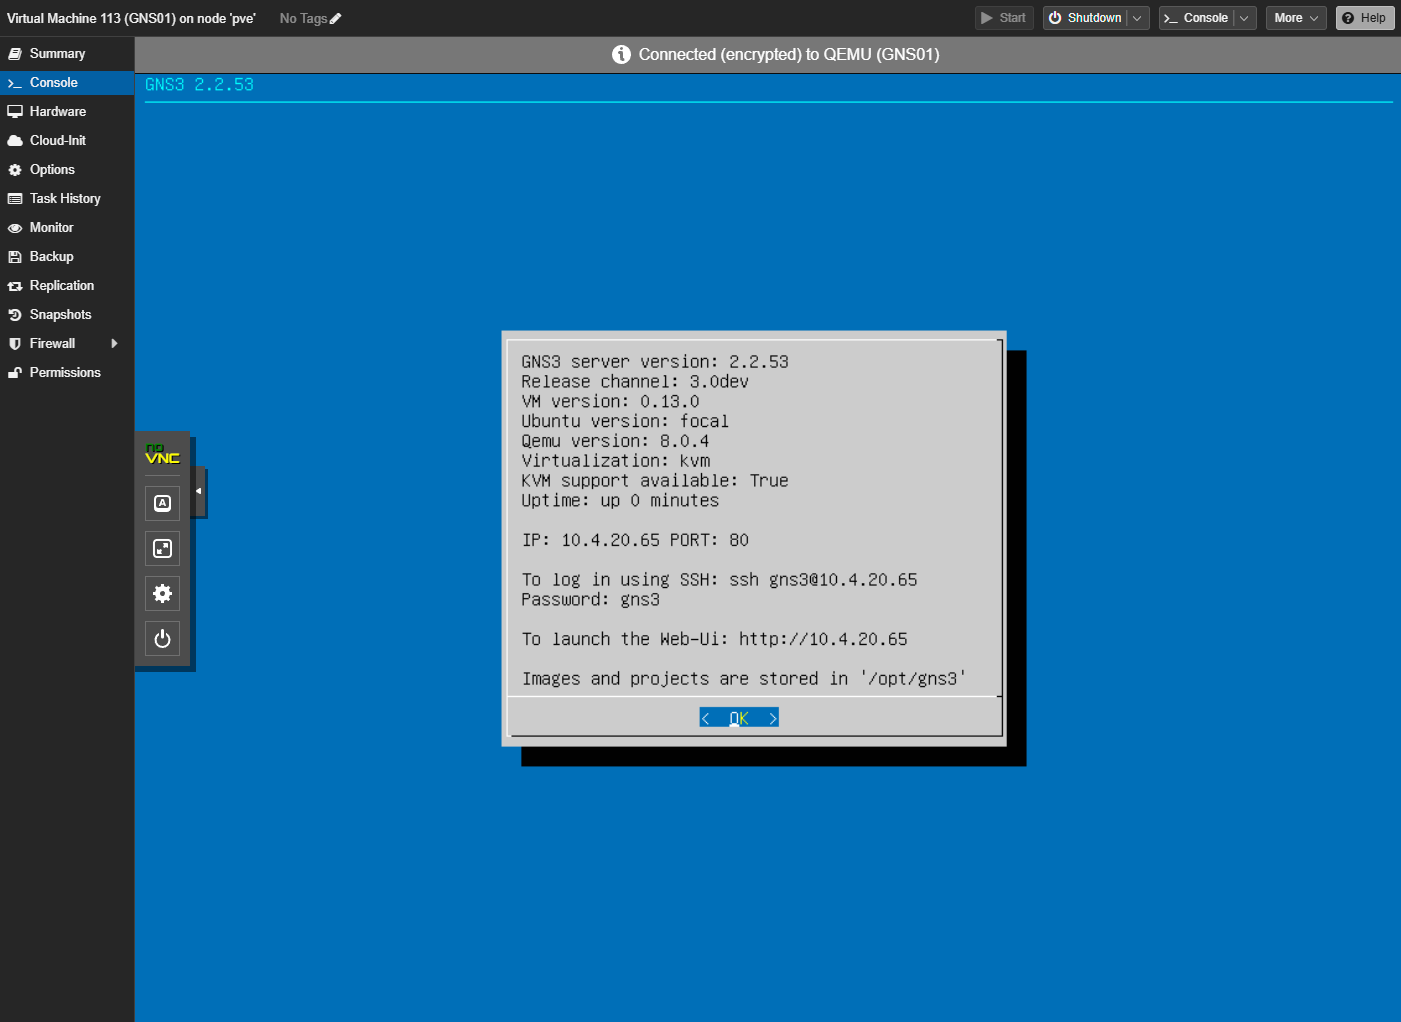Click the Help button

1364,18
